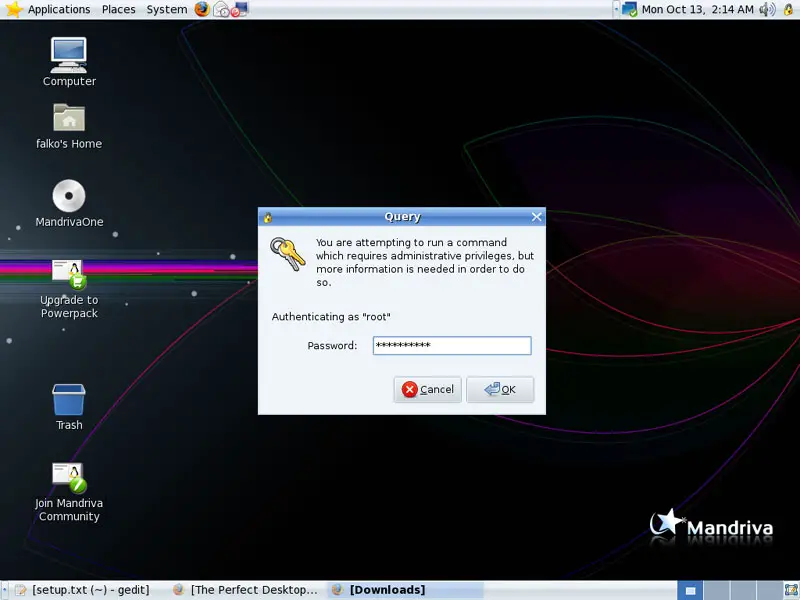This screenshot has width=800, height=600.
Task: Open the System menu
Action: pyautogui.click(x=166, y=9)
